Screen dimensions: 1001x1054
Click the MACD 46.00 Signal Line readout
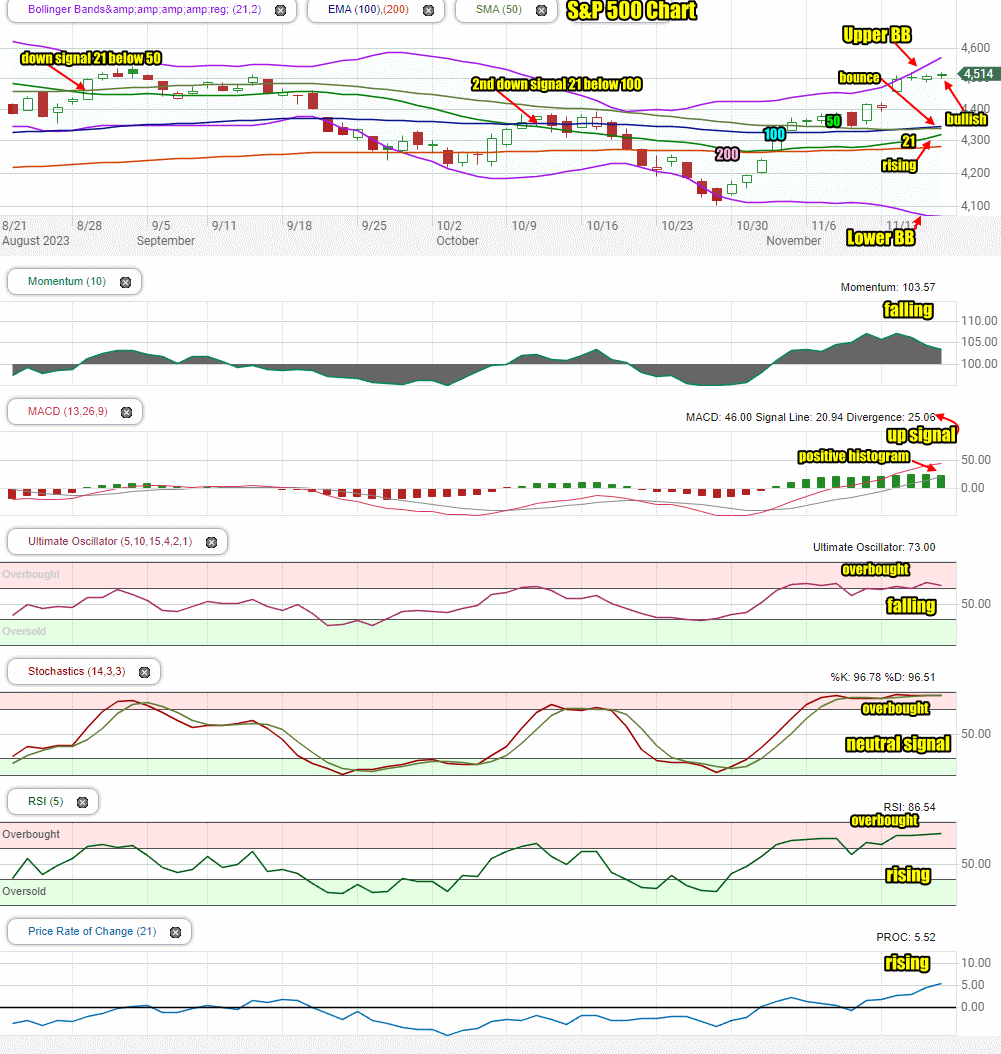pyautogui.click(x=810, y=417)
